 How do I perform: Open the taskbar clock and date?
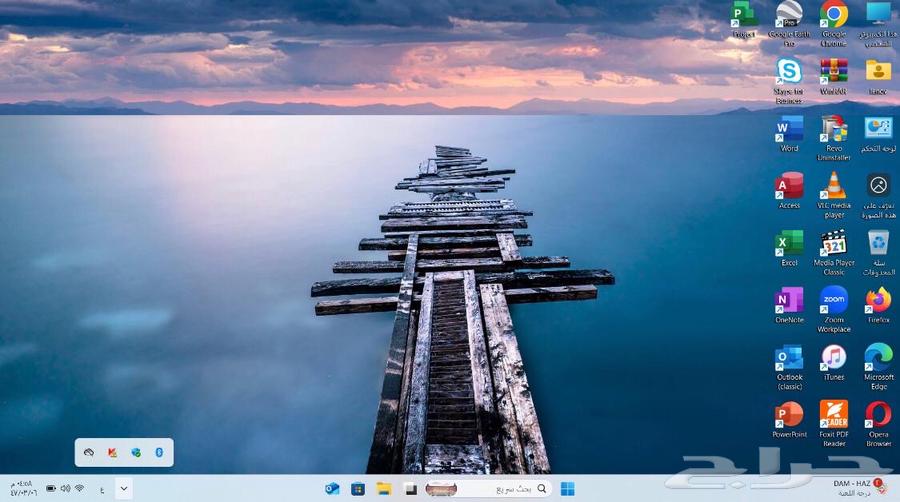(23, 488)
